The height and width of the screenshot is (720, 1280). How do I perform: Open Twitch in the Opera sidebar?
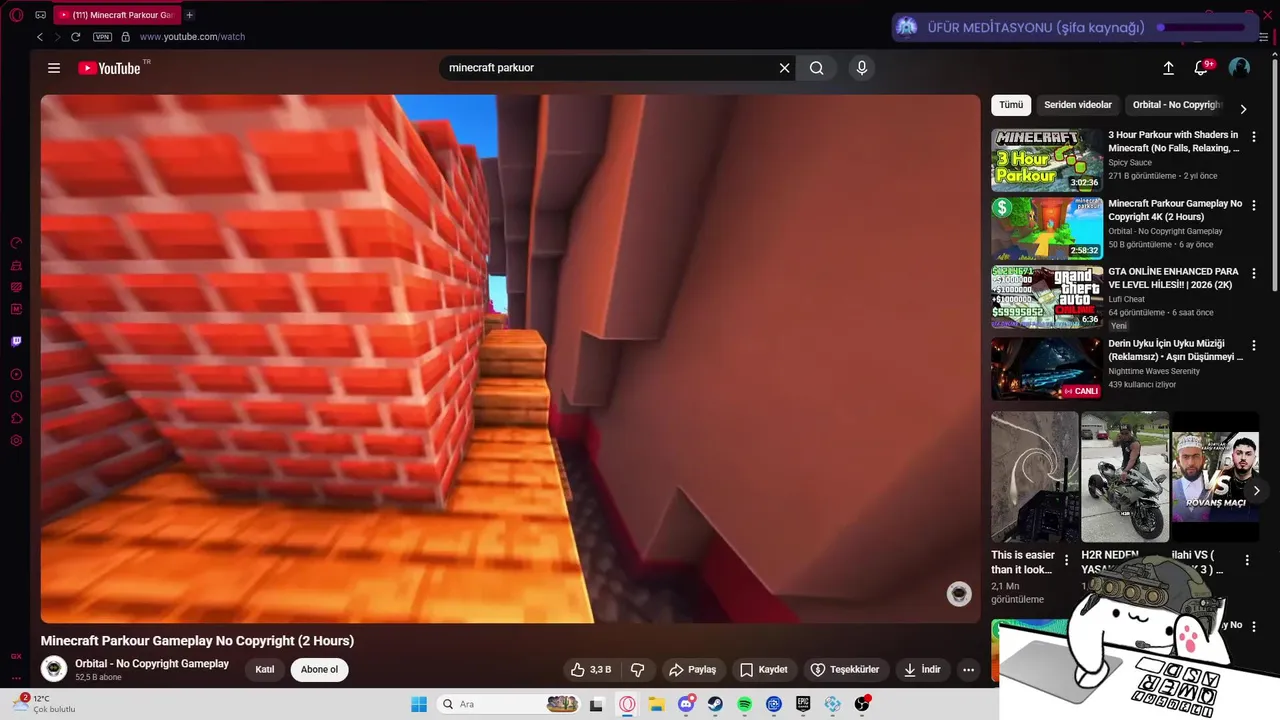16,342
